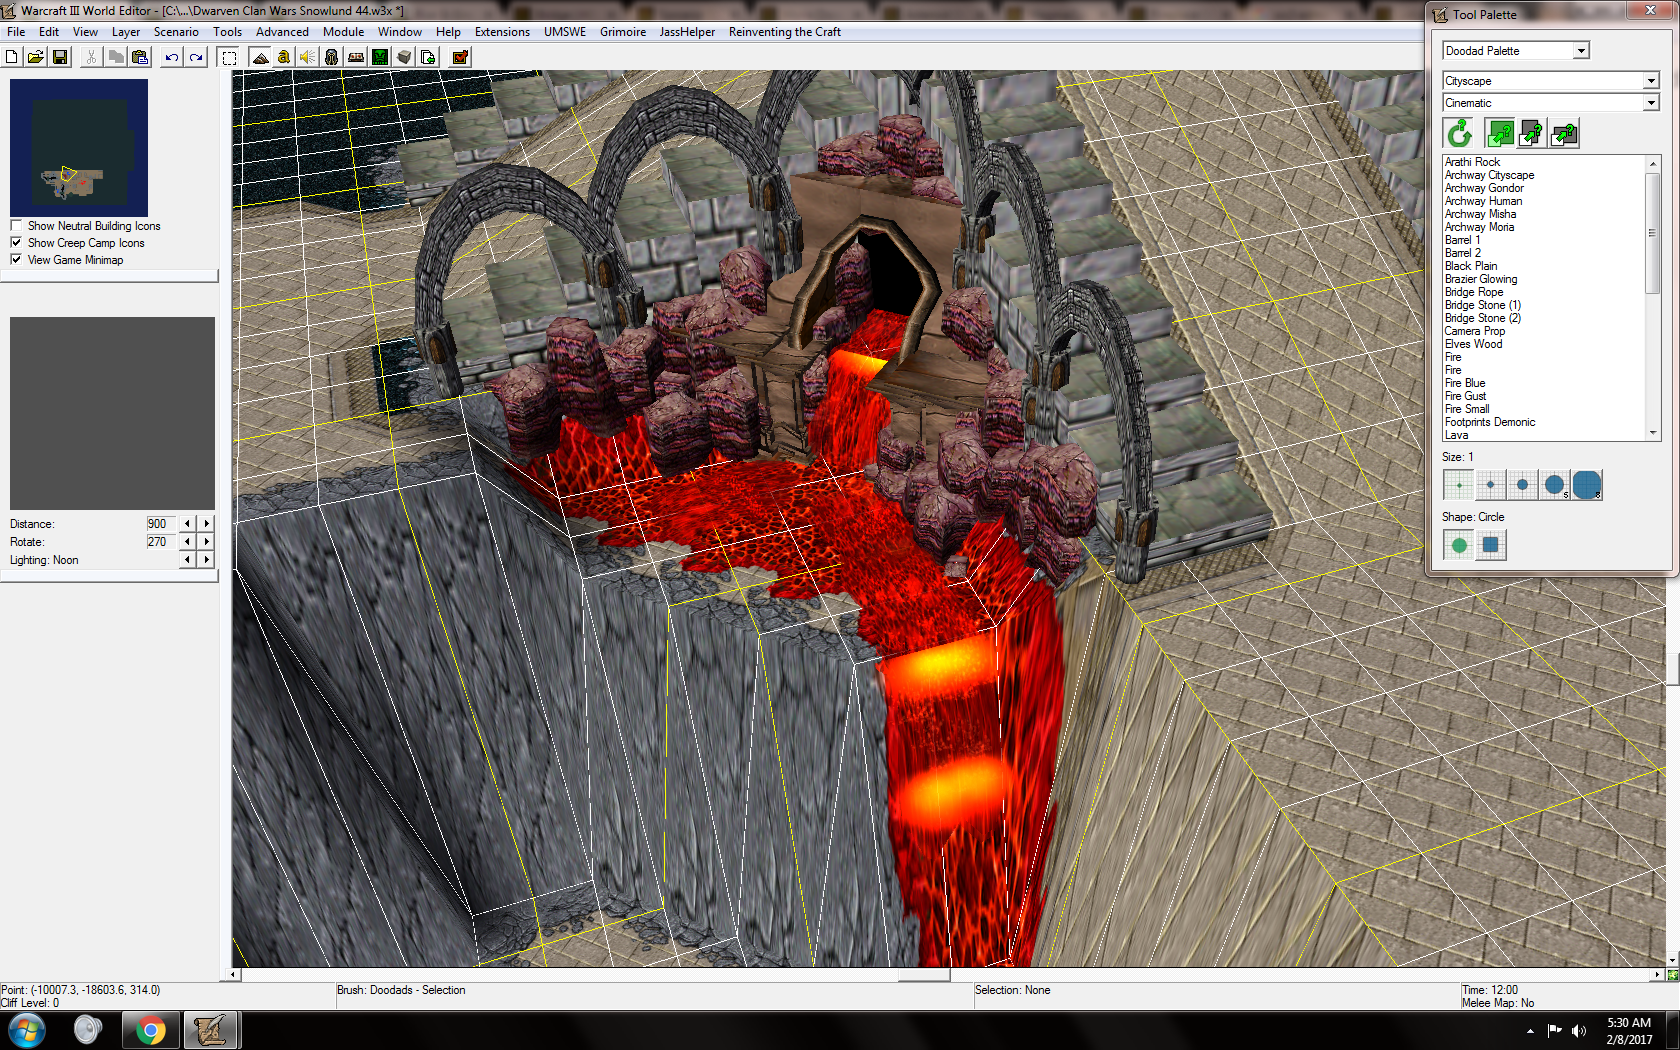Open the Sound Editor speaker icon
The height and width of the screenshot is (1050, 1680).
tap(308, 57)
